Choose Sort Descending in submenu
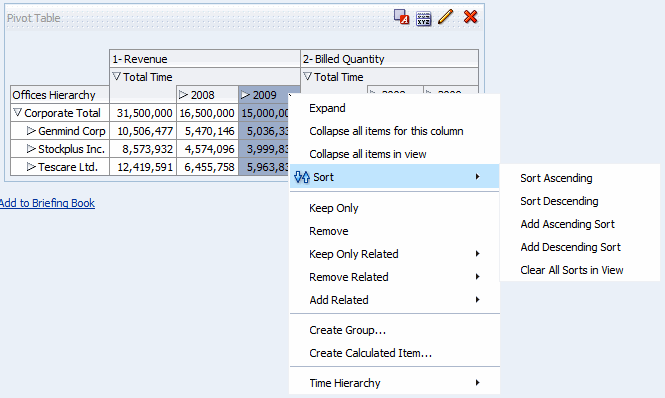Viewport: 665px width, 398px height. coord(580,201)
